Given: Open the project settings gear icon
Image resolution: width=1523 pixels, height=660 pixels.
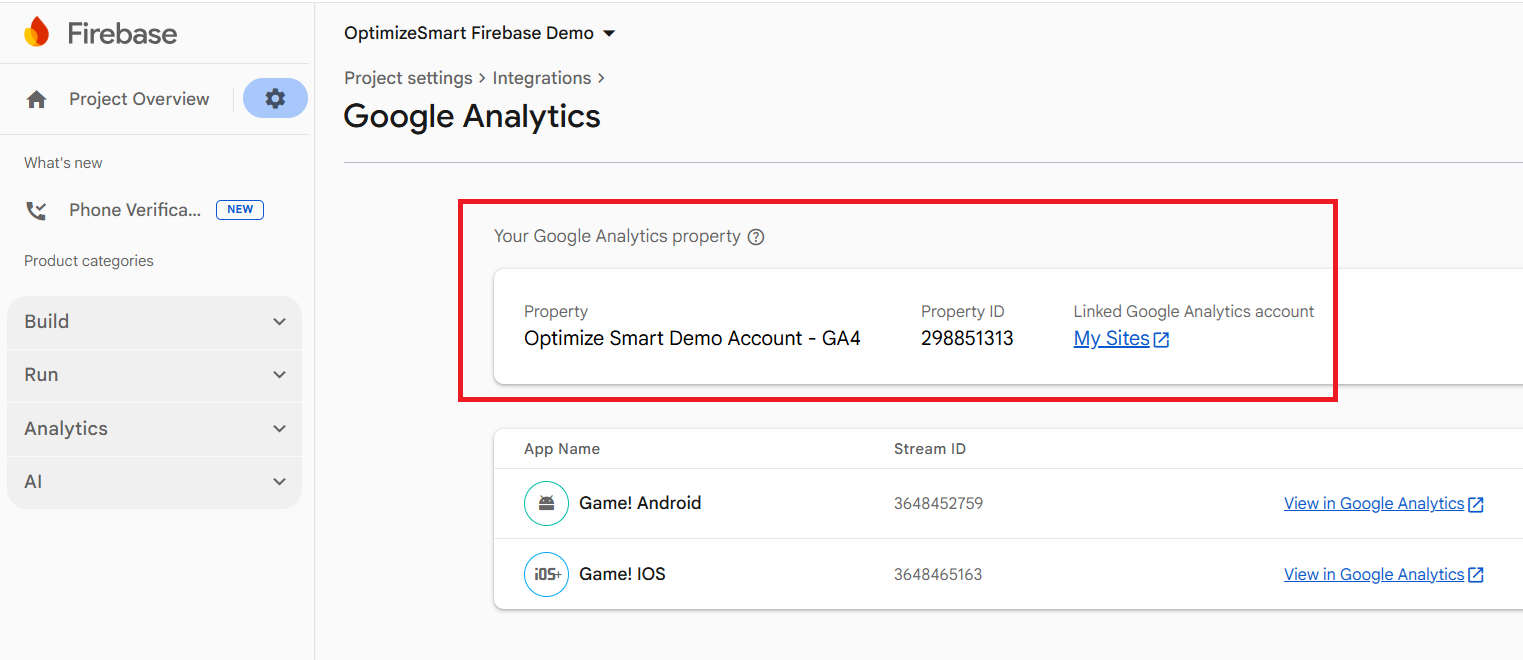Looking at the screenshot, I should (x=275, y=98).
